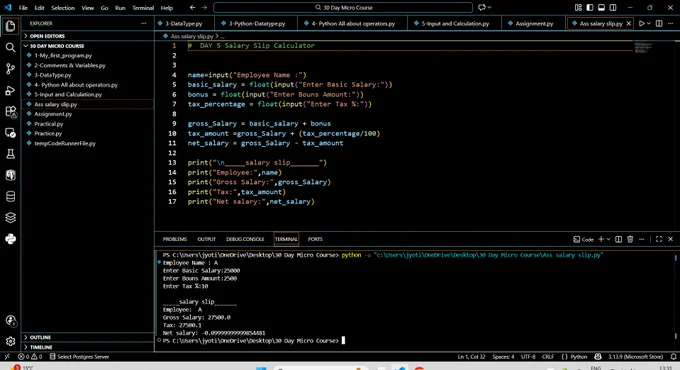
Task: Open the Extensions view
Action: point(10,111)
